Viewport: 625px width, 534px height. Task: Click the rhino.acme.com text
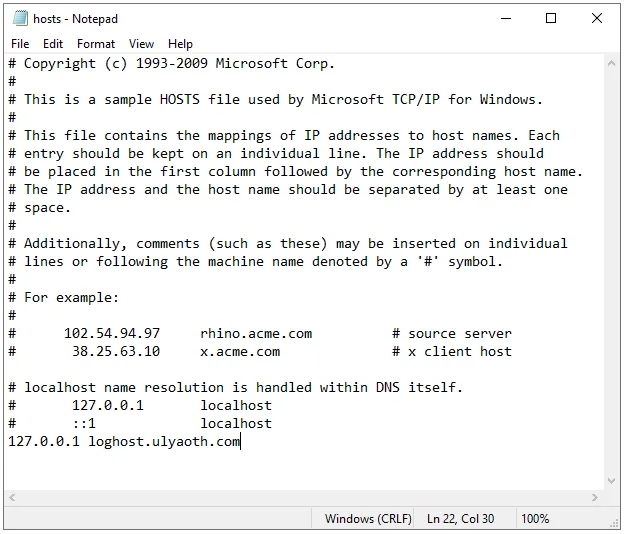(256, 333)
